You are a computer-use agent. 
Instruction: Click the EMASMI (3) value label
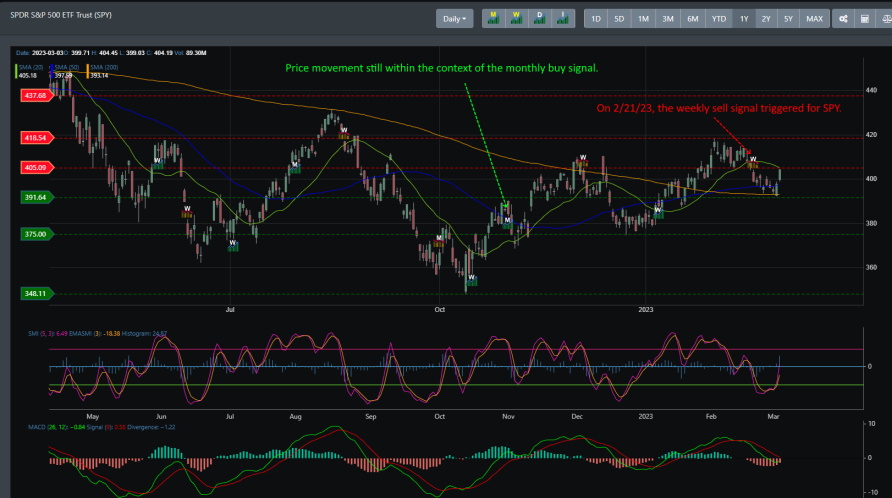(94, 334)
